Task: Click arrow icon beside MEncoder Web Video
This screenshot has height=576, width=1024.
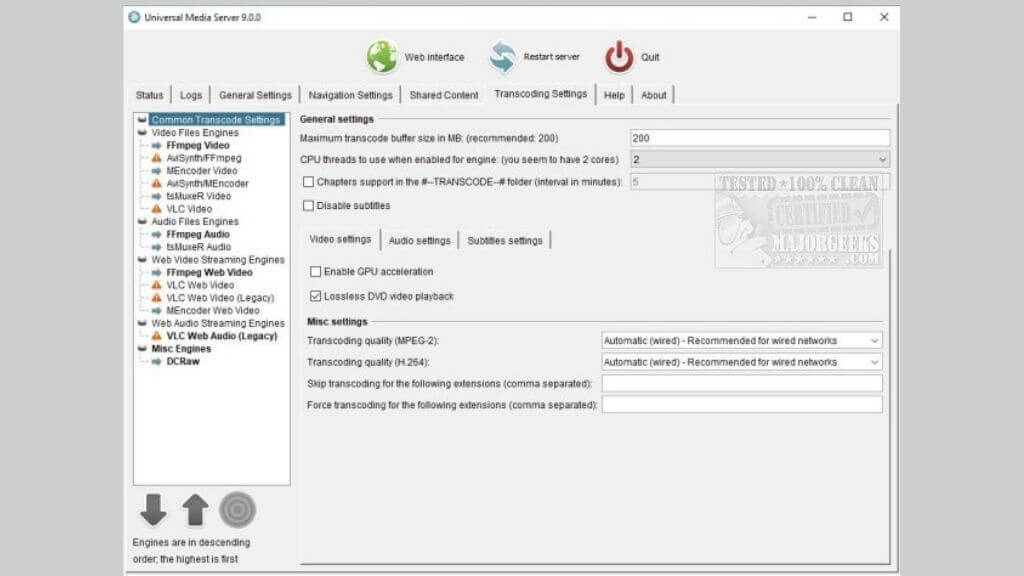Action: [x=157, y=311]
